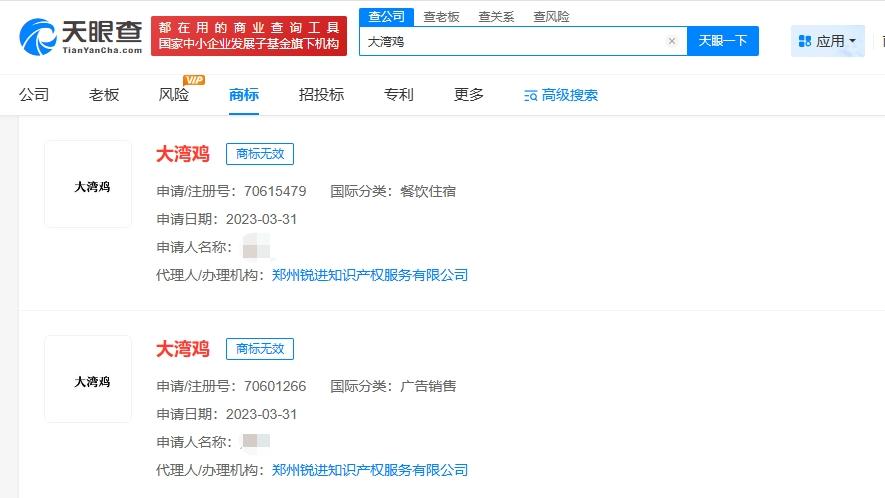Open the 公司 results tab

click(34, 94)
